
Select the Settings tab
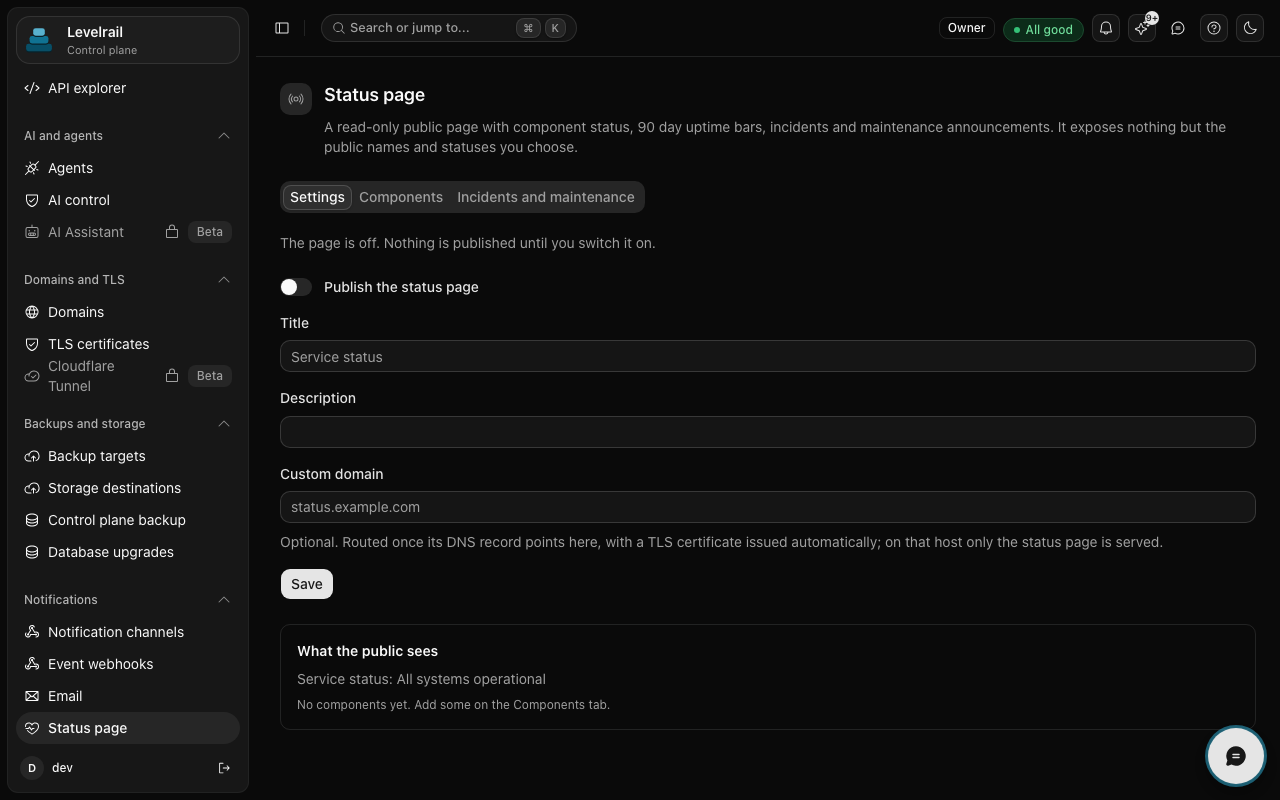(x=317, y=197)
